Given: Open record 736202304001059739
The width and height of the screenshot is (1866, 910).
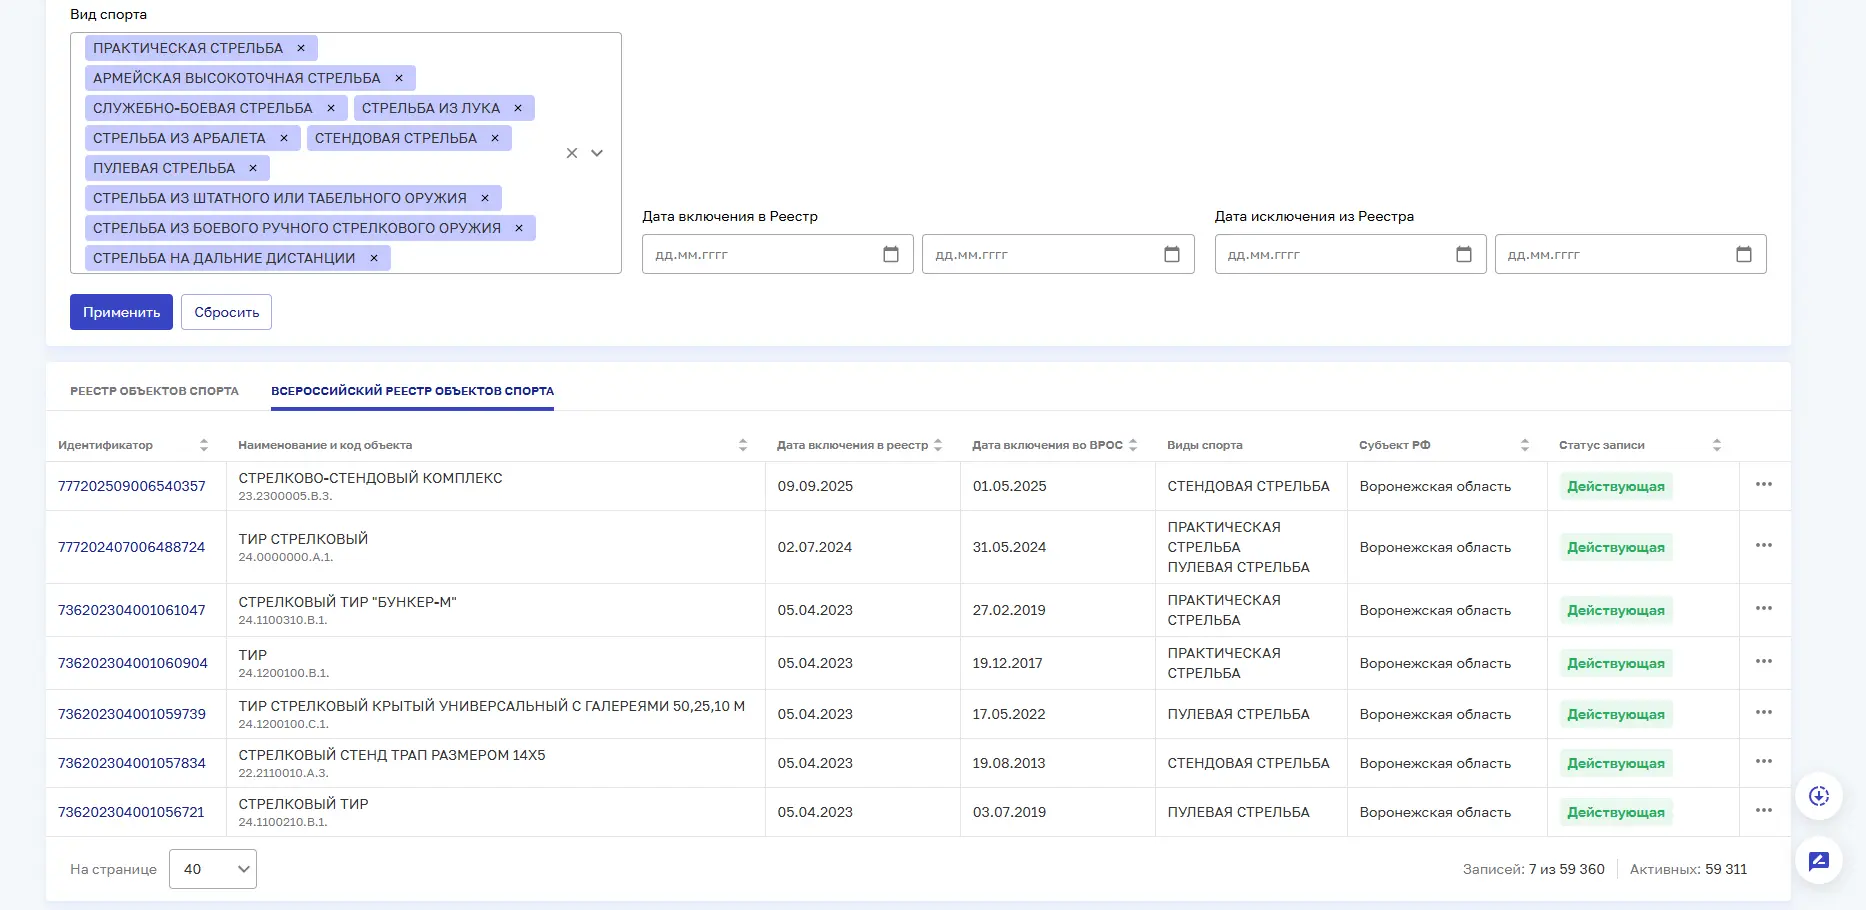Looking at the screenshot, I should (x=132, y=714).
